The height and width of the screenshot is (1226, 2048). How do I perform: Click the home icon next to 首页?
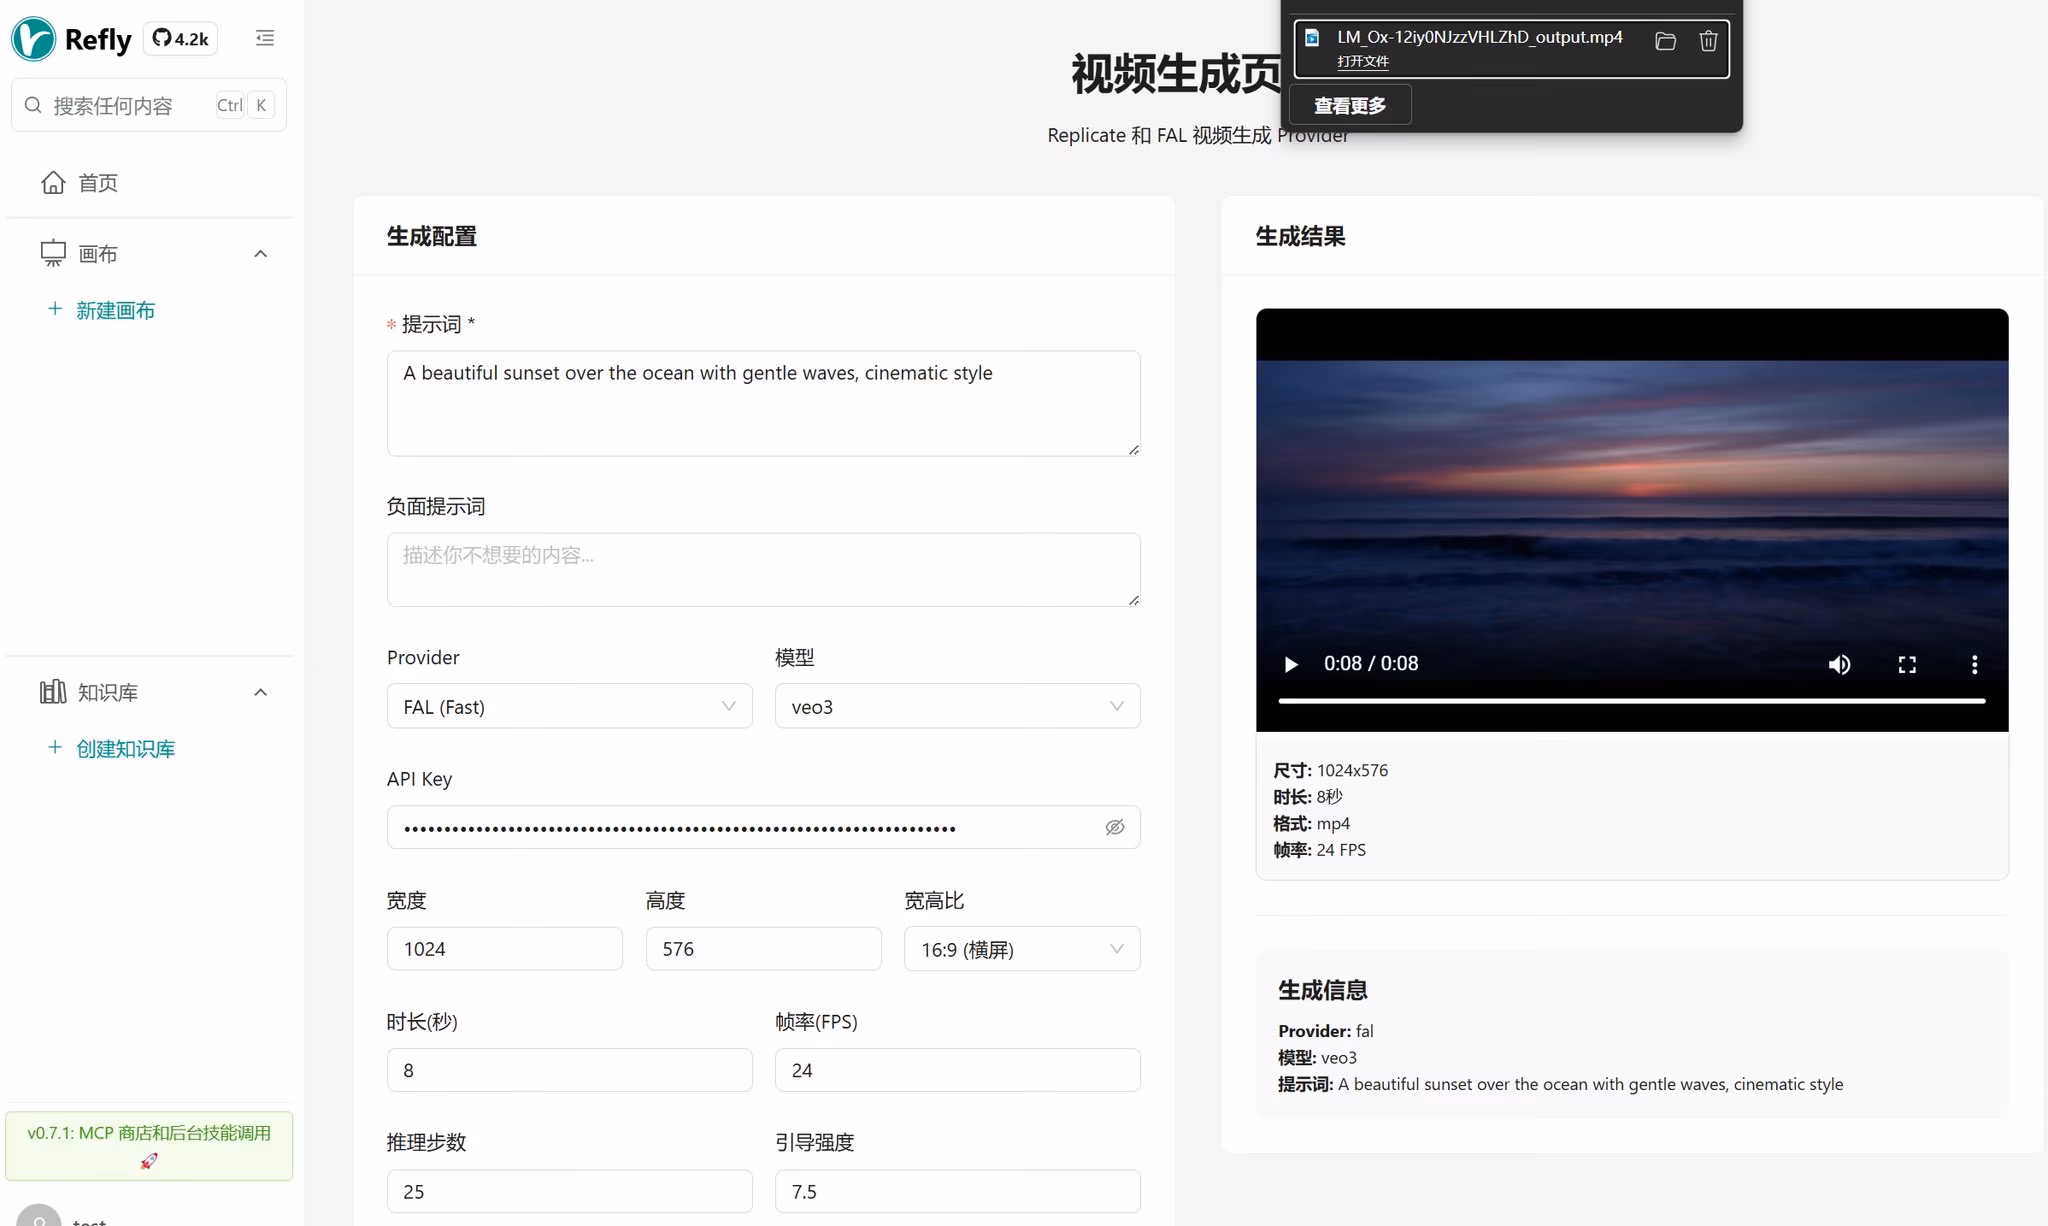pos(53,182)
